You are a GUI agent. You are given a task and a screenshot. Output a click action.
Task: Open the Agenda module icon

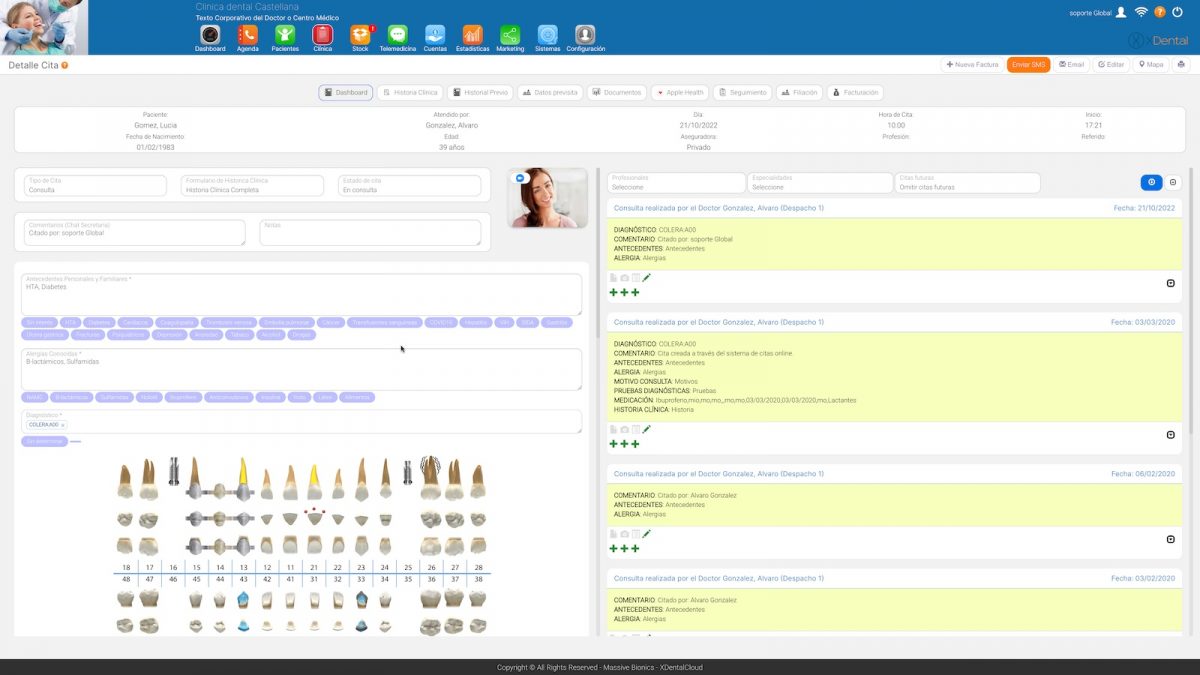(x=247, y=36)
